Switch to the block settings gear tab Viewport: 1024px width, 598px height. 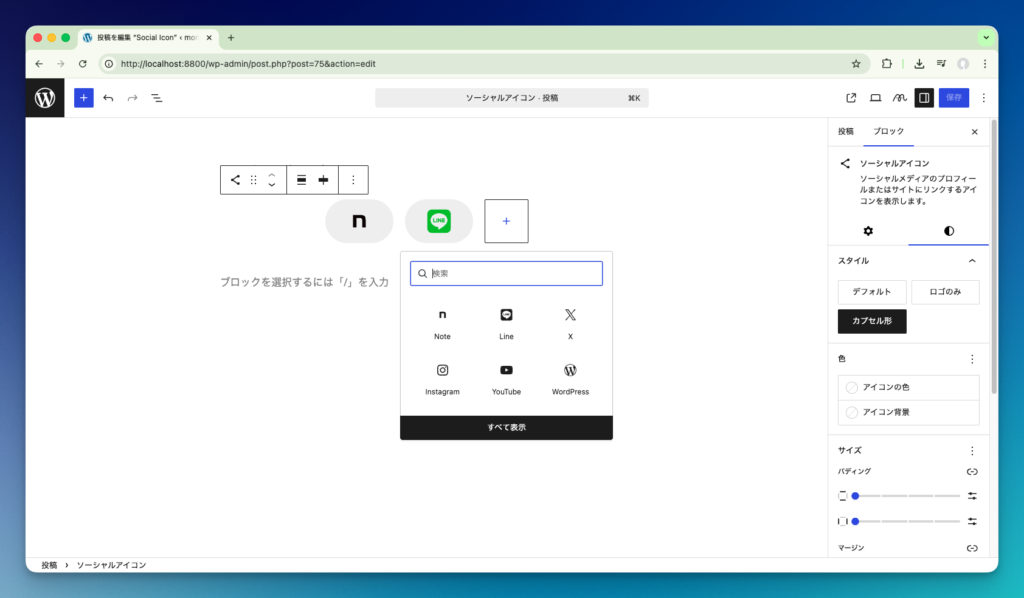pos(868,231)
